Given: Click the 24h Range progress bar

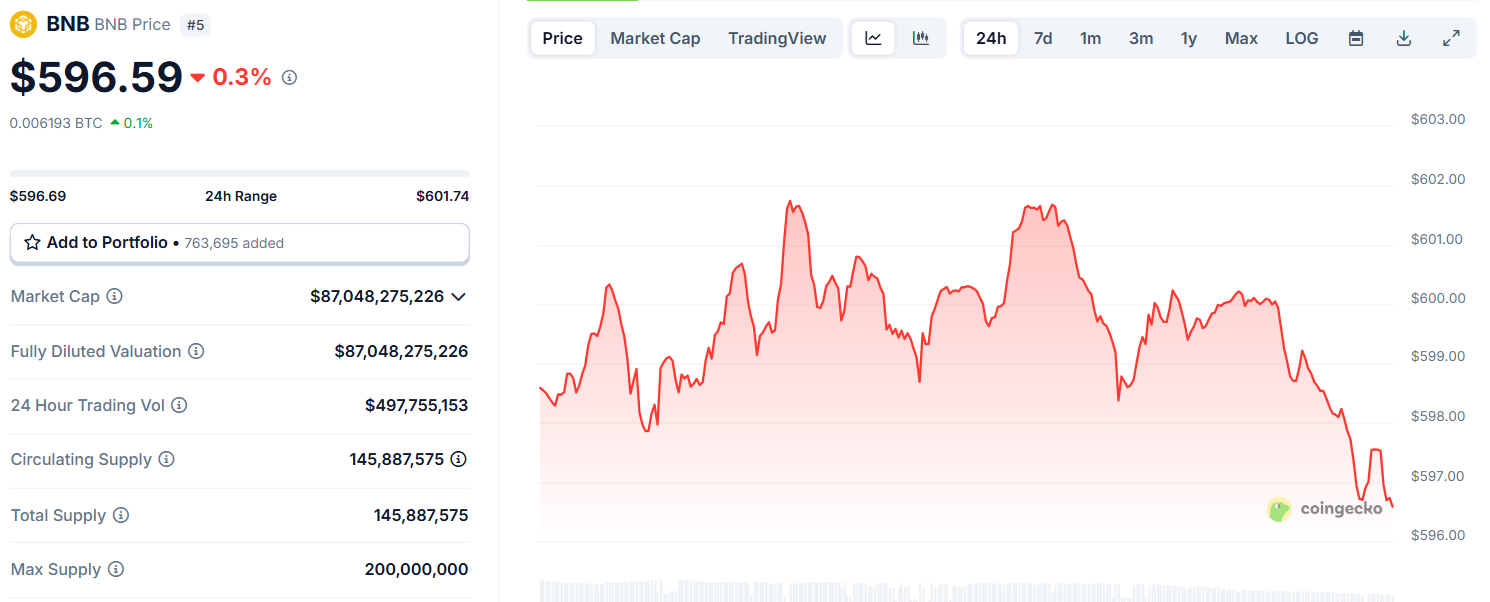Looking at the screenshot, I should click(239, 173).
